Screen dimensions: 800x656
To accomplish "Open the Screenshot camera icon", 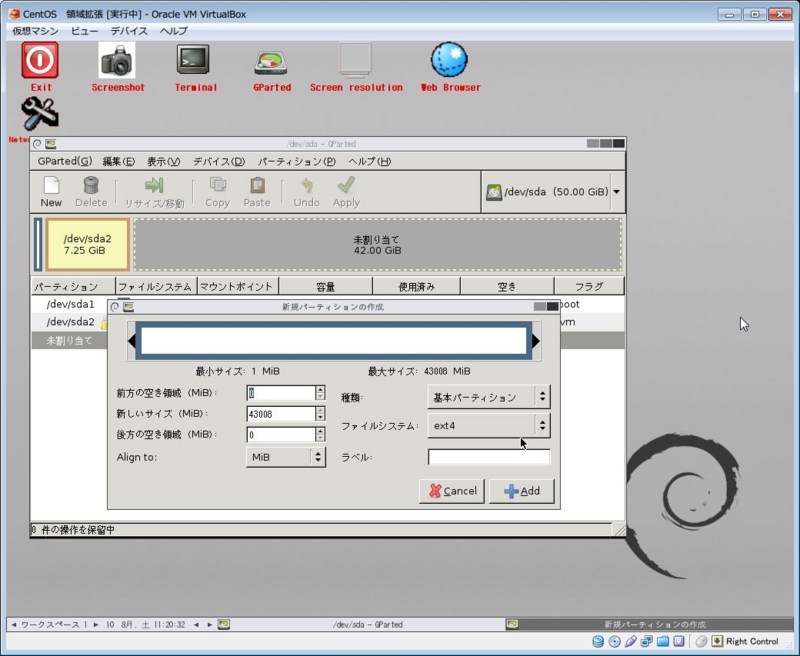I will pos(117,60).
